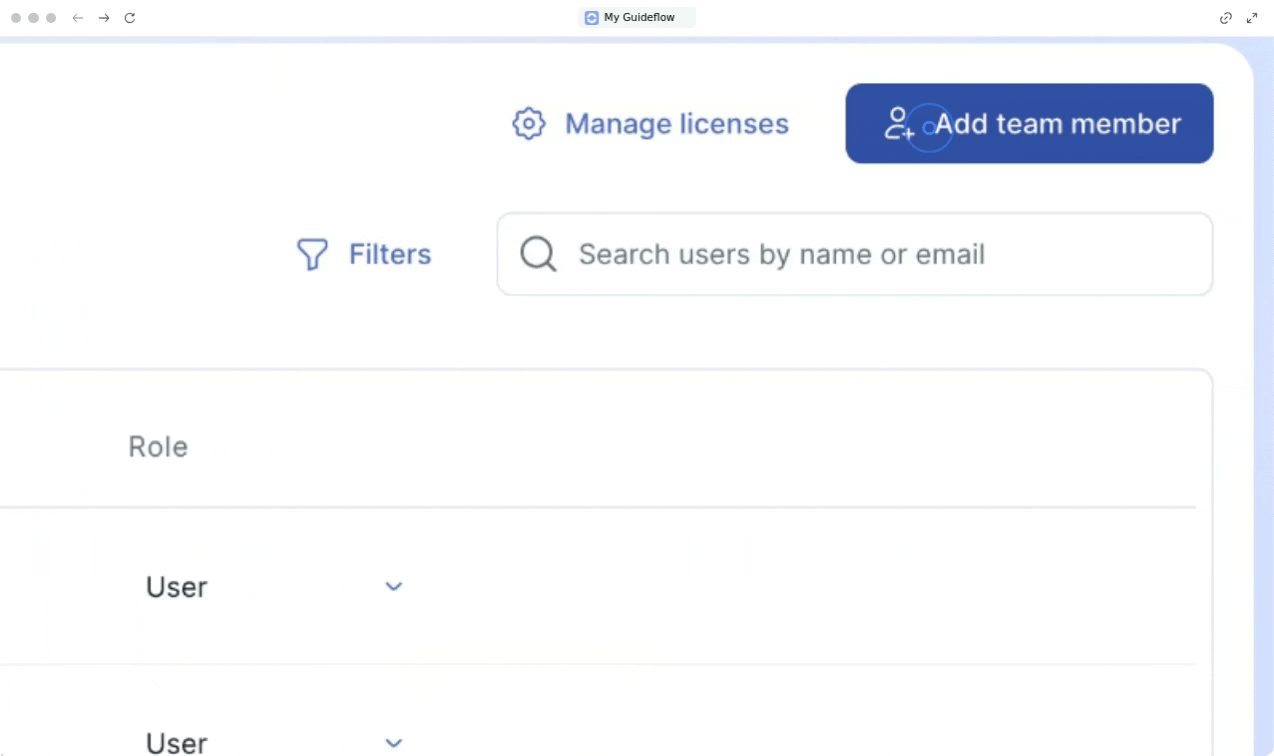Click the gear icon beside Manage licenses

coord(528,124)
